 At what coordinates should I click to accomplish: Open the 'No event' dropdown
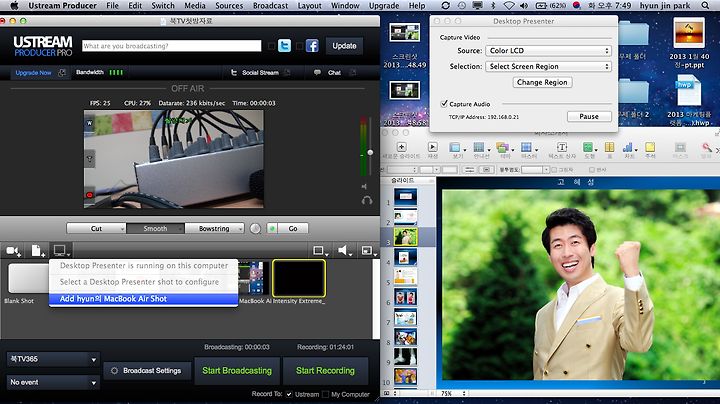(x=54, y=382)
